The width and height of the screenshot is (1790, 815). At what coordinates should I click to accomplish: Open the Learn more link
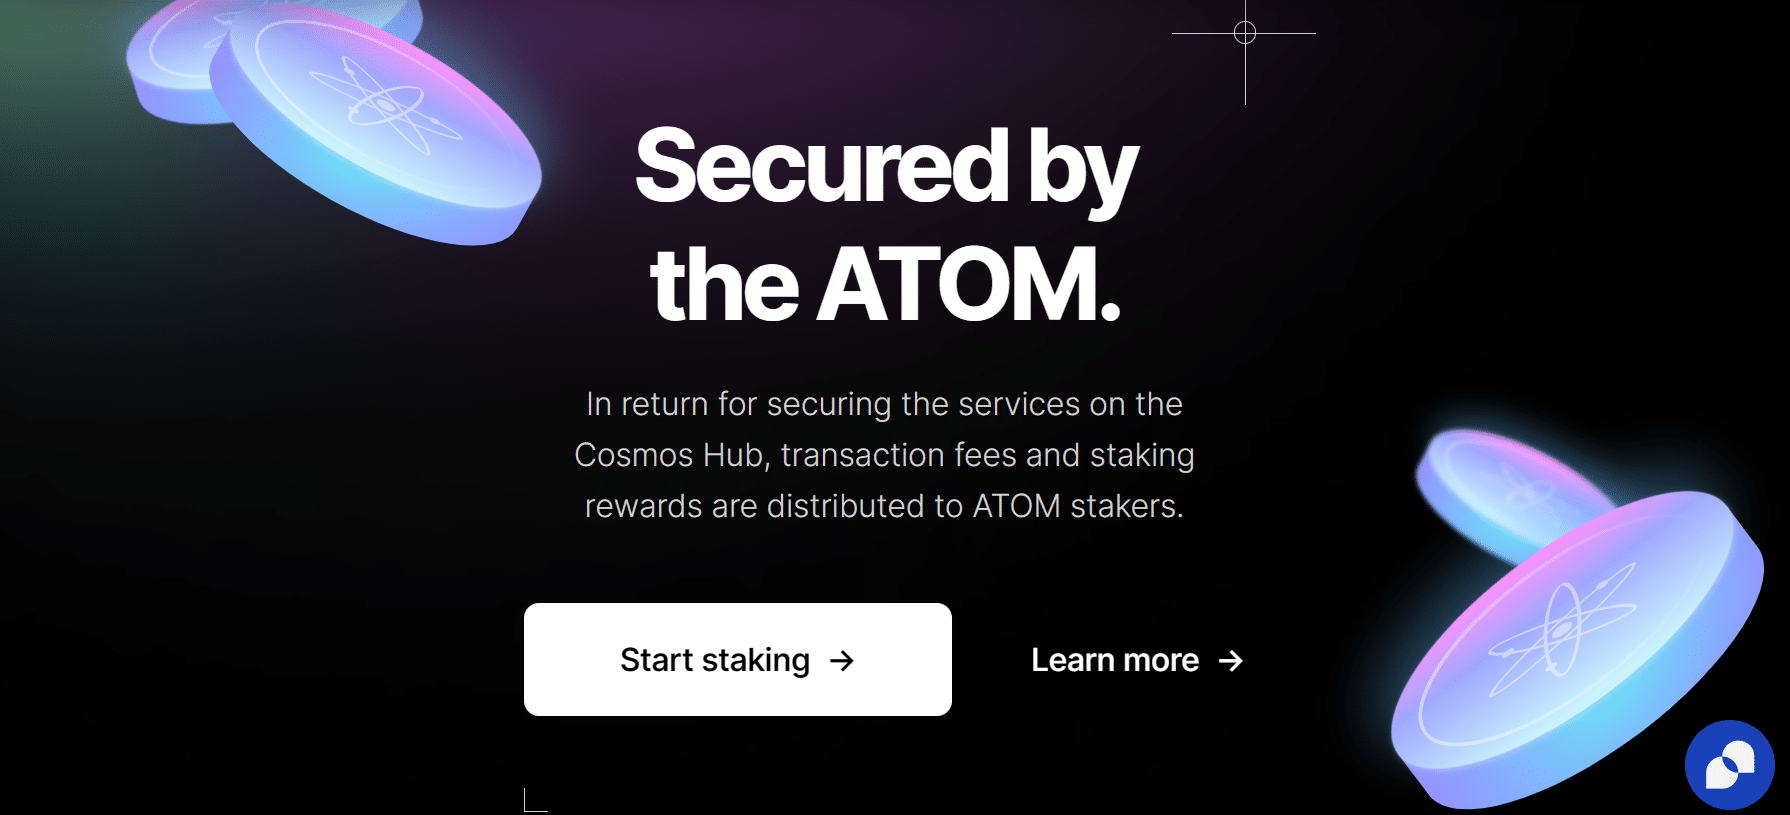click(x=1115, y=660)
